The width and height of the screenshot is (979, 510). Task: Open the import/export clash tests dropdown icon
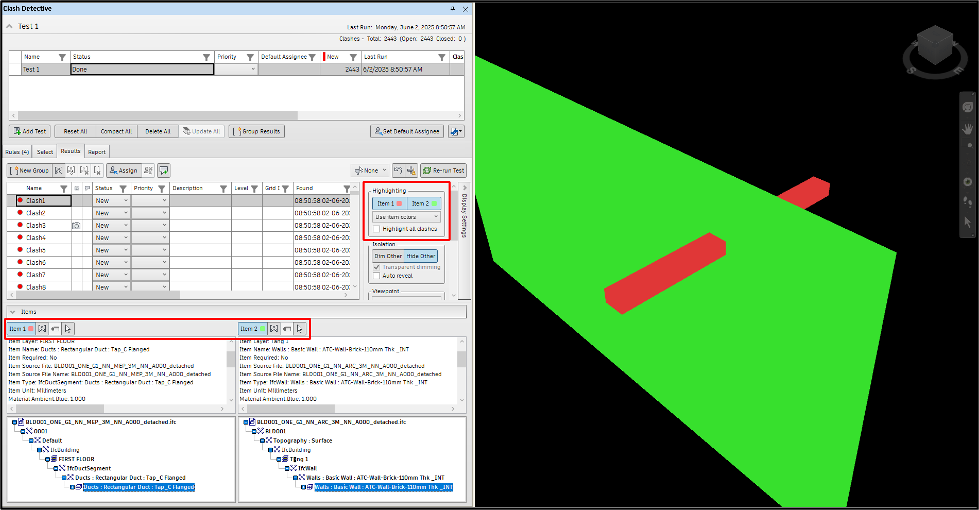click(x=456, y=131)
